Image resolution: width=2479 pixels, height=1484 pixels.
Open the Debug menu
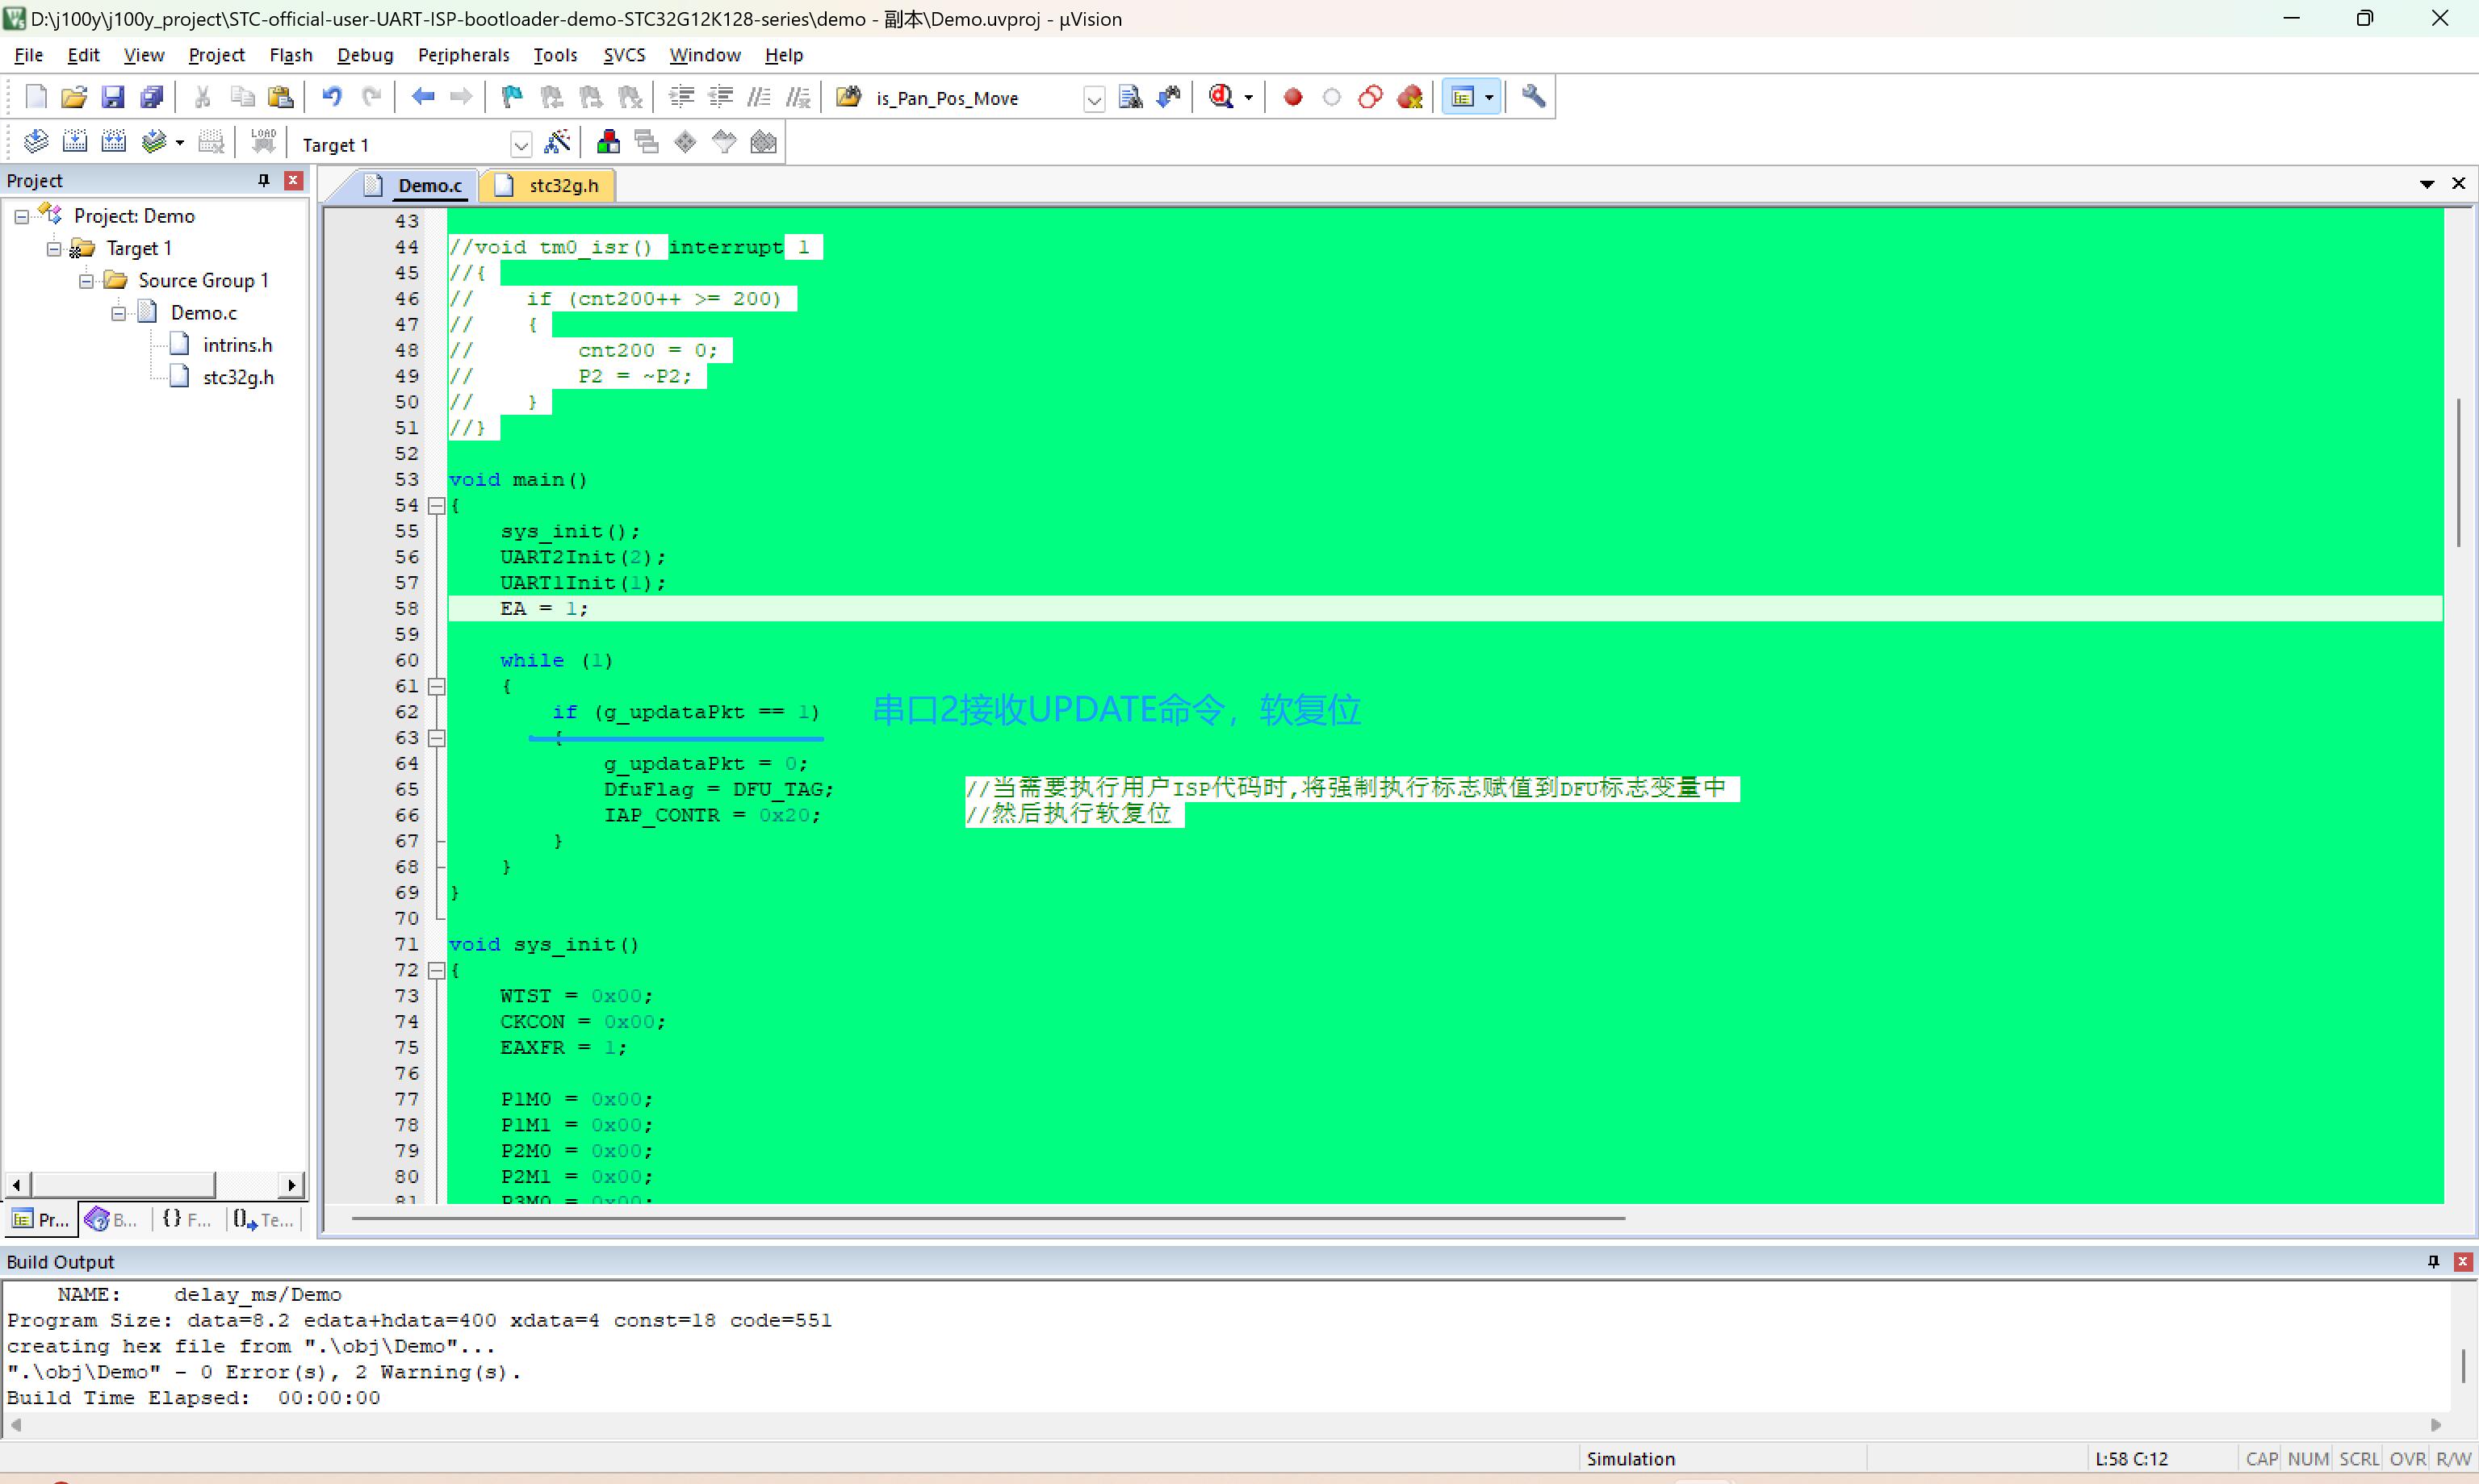(365, 55)
